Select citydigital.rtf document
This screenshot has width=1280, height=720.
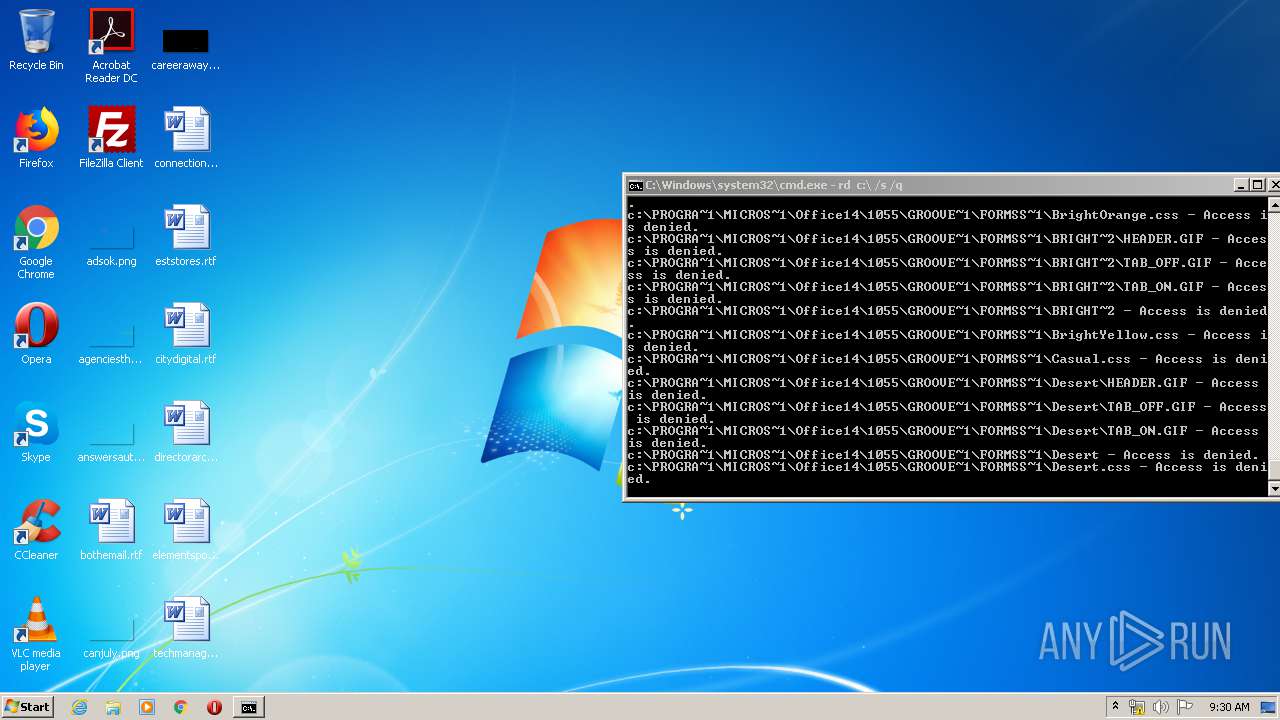coord(186,334)
